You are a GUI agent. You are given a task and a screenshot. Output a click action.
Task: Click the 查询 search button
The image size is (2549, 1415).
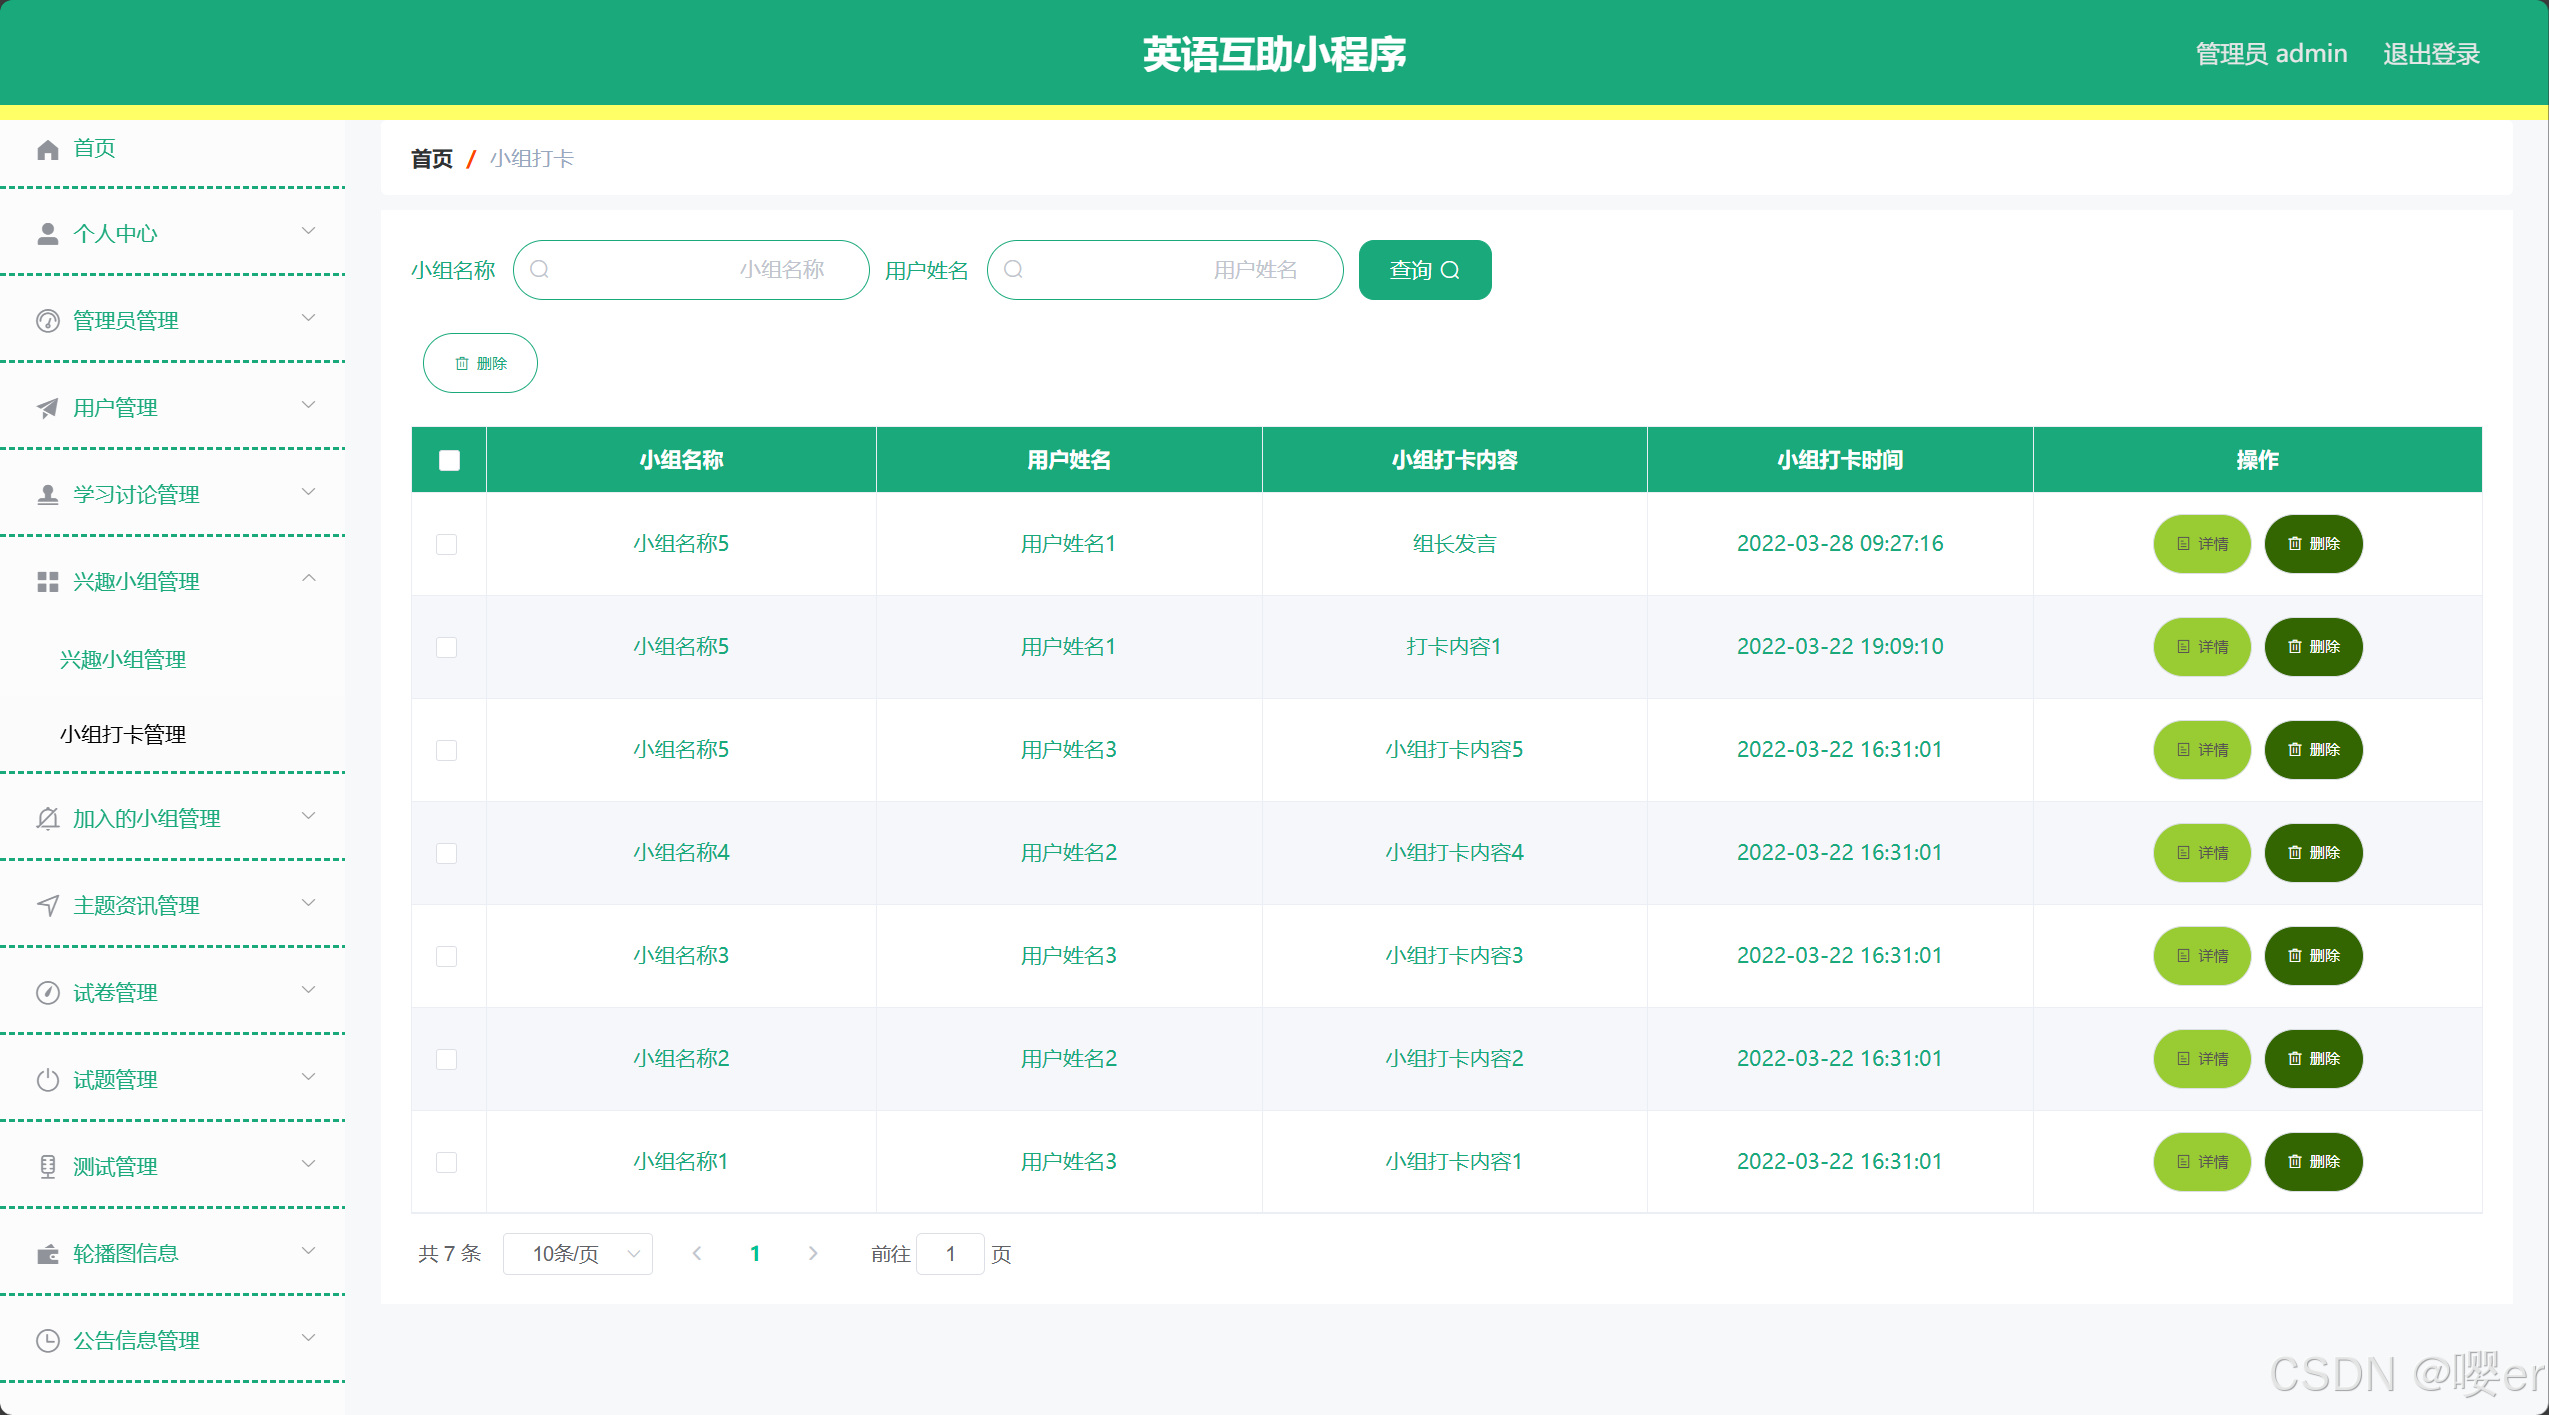click(1424, 270)
